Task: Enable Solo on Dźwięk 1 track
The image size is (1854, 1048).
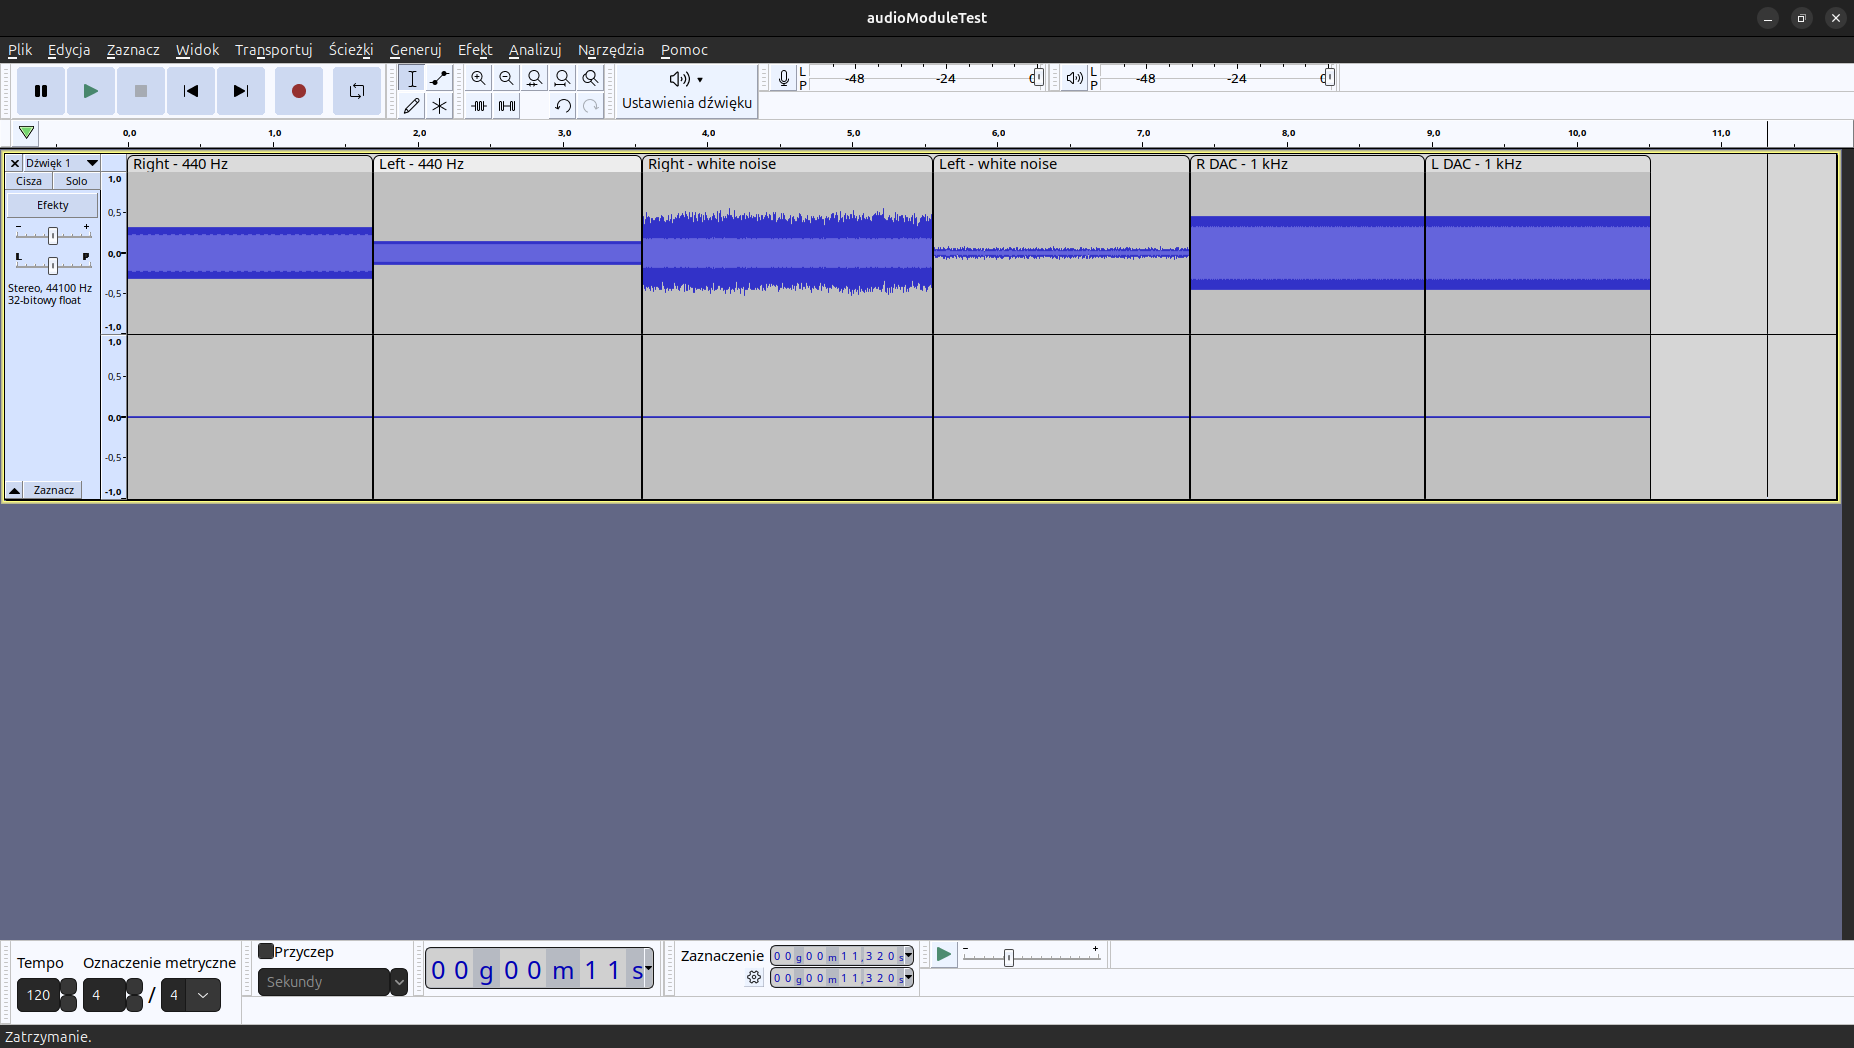Action: pyautogui.click(x=76, y=181)
